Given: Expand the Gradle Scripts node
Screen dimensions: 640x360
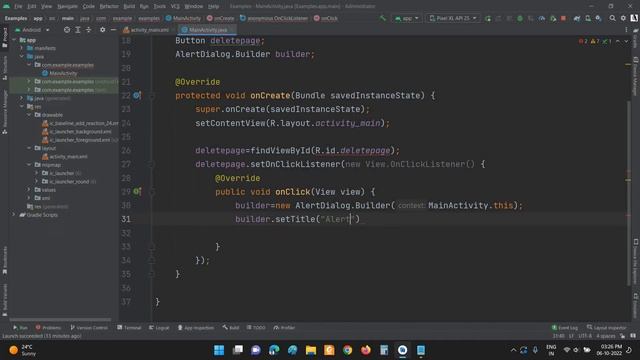Looking at the screenshot, I should pyautogui.click(x=14, y=215).
